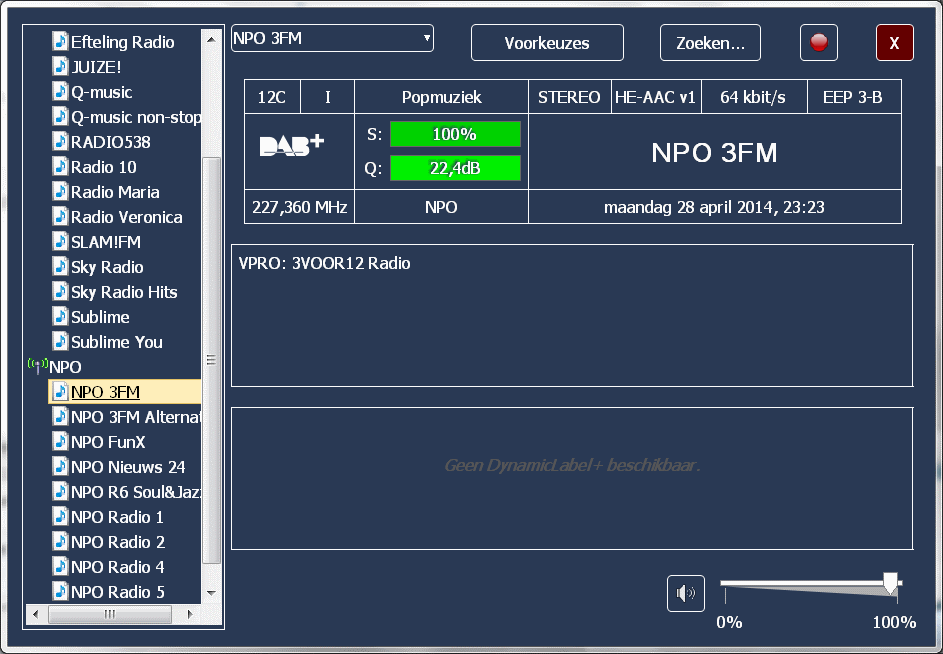Click the music note icon beside JUIZE!
The image size is (943, 654).
pos(60,67)
